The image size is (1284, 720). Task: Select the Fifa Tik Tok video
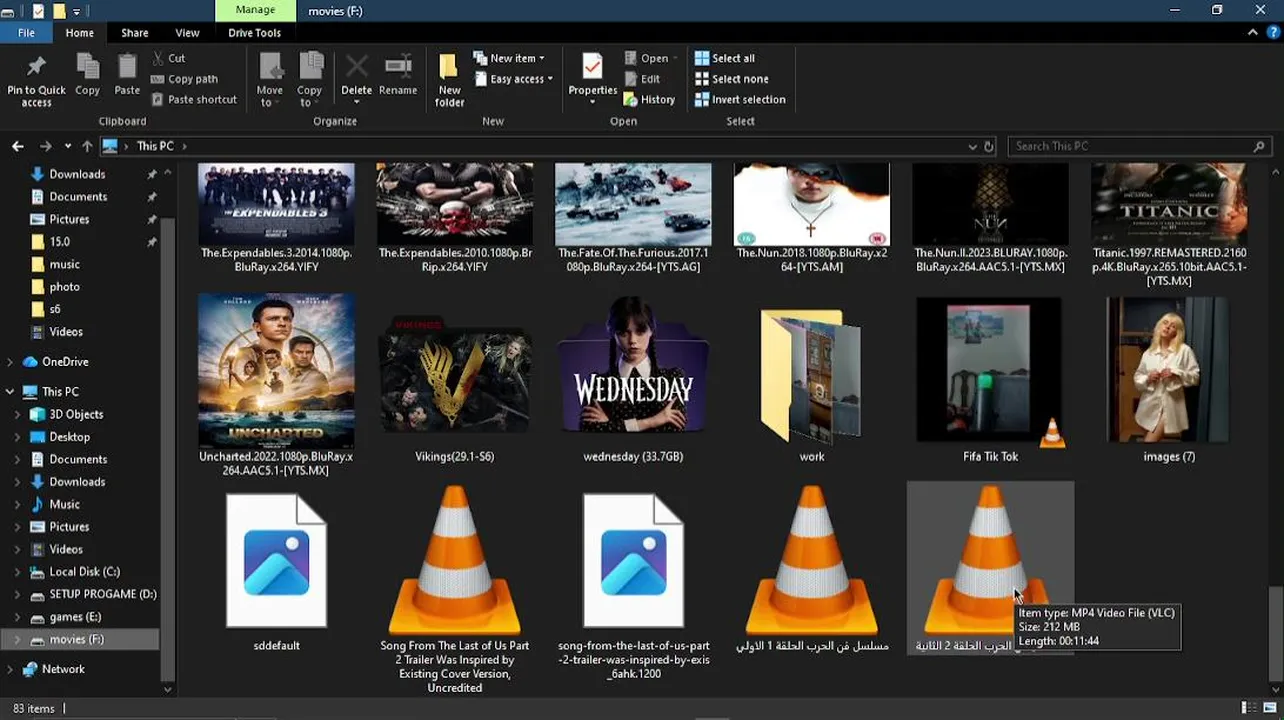[x=990, y=381]
